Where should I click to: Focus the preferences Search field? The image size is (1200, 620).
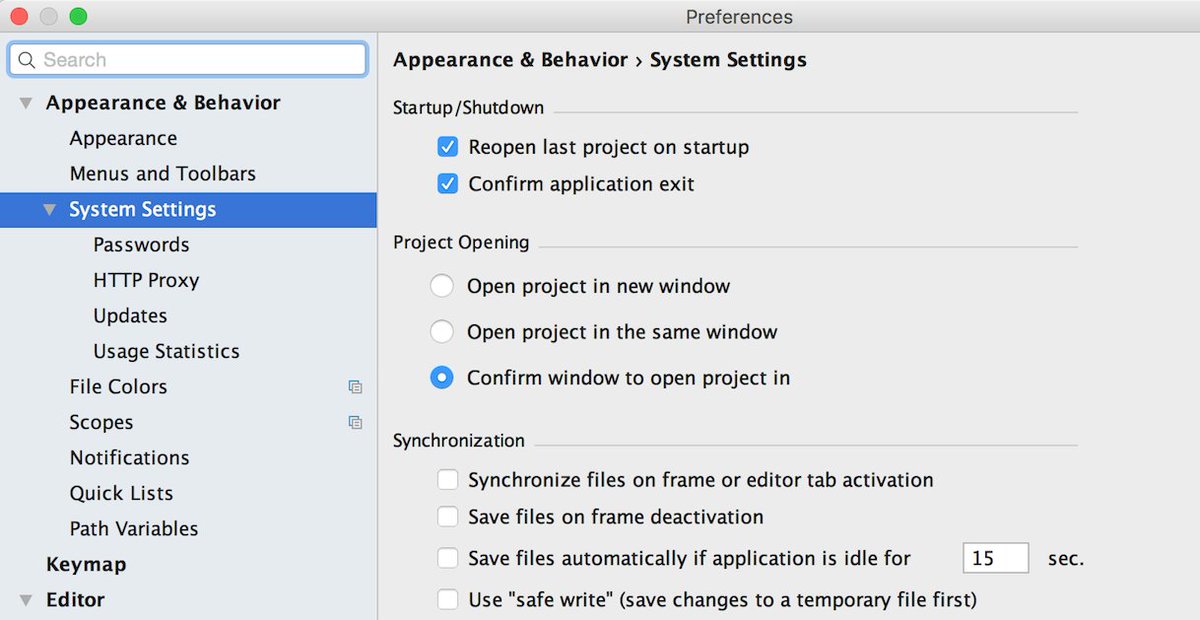(200, 60)
